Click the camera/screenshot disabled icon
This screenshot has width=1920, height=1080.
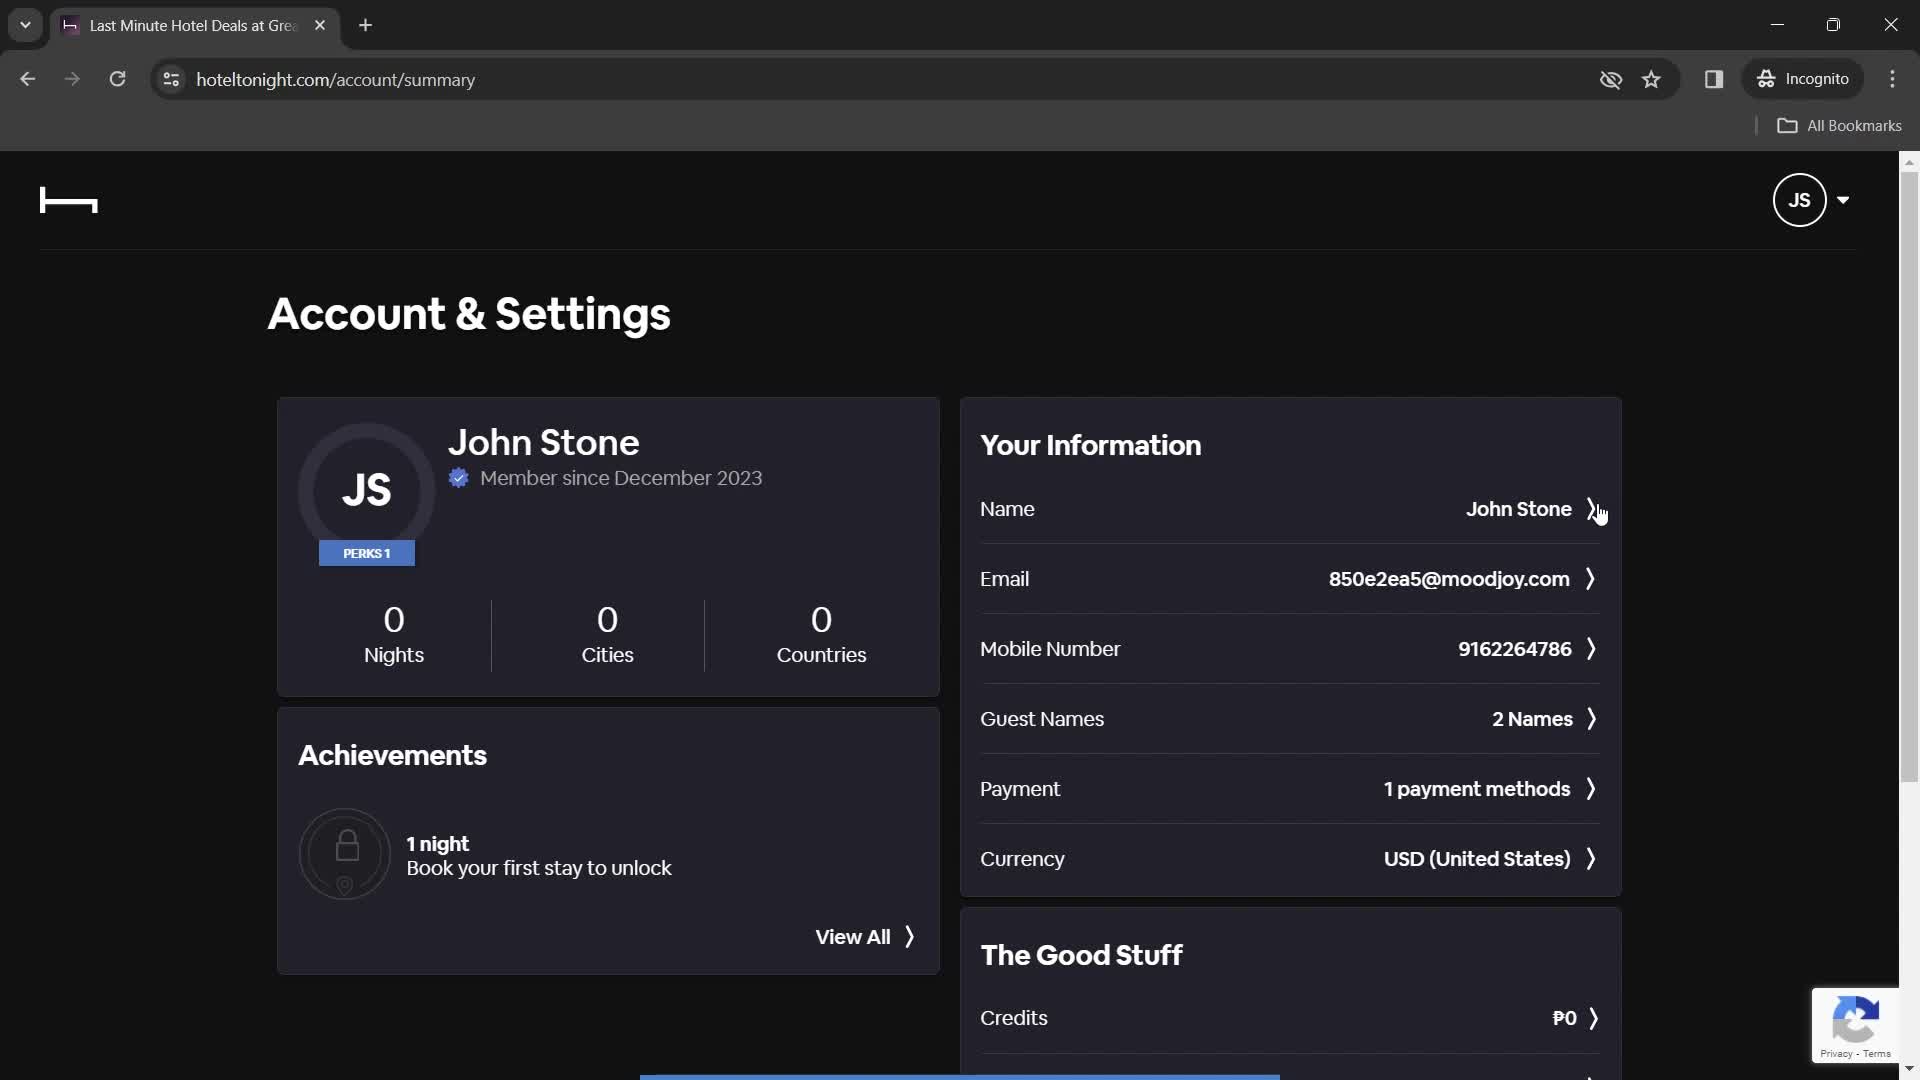pos(1610,79)
